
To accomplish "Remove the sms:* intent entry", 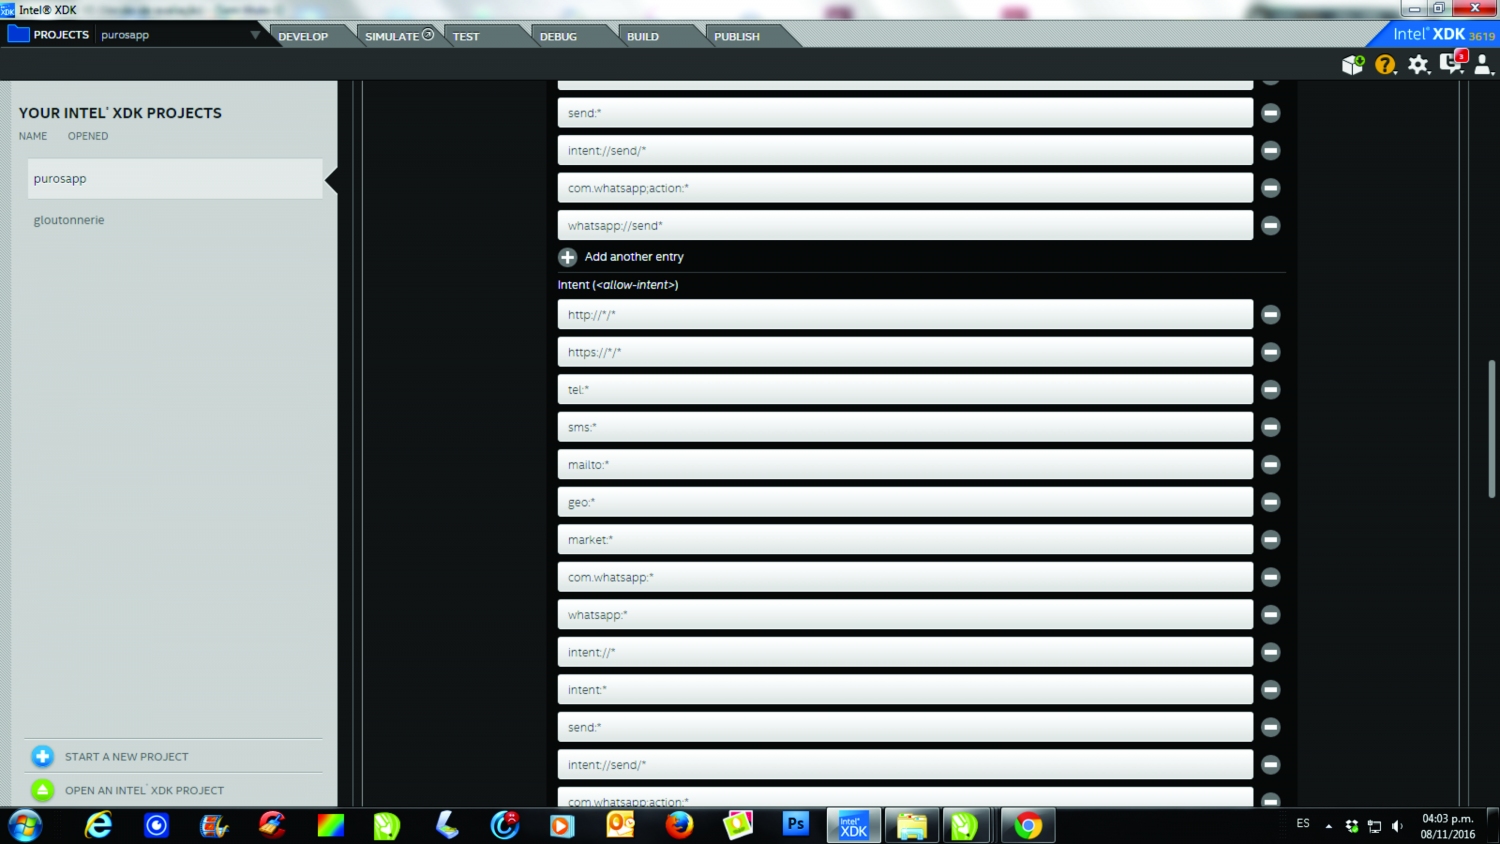I will click(x=1270, y=427).
